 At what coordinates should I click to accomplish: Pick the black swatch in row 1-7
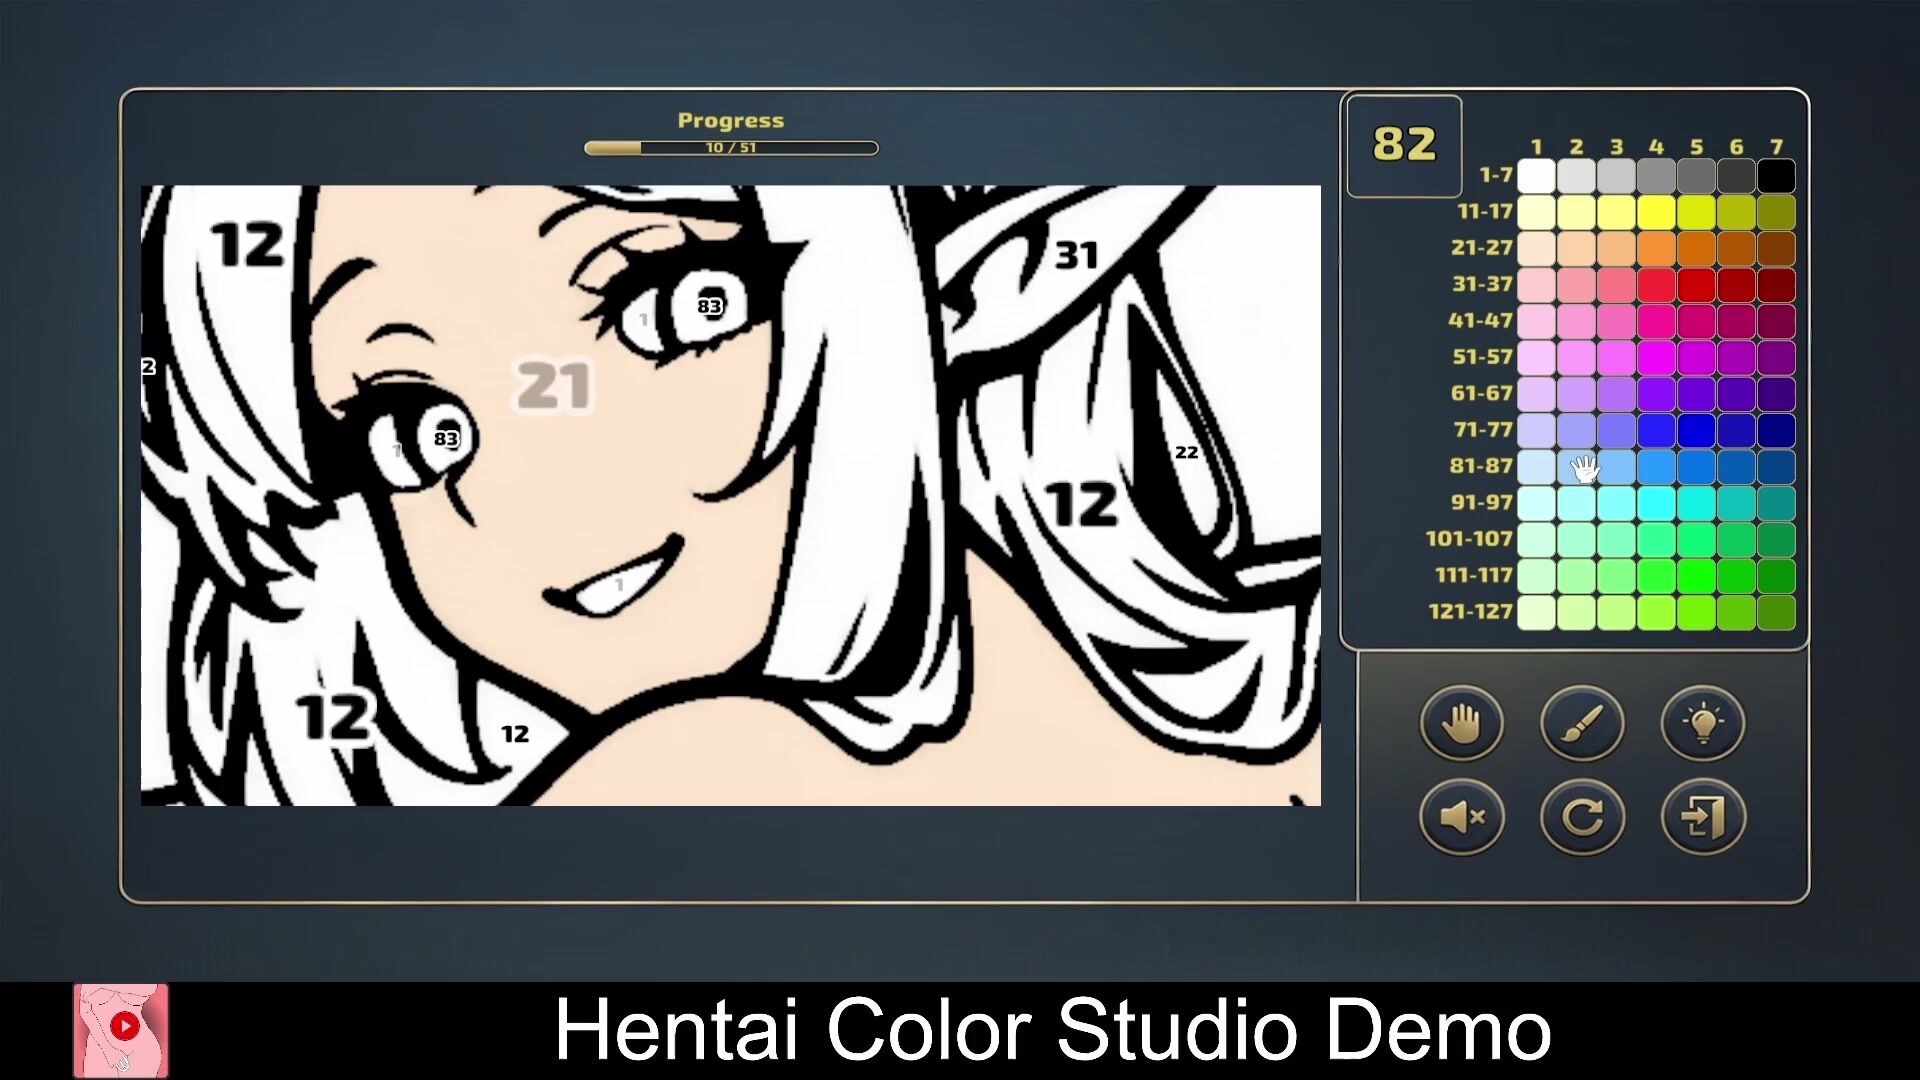[1776, 176]
